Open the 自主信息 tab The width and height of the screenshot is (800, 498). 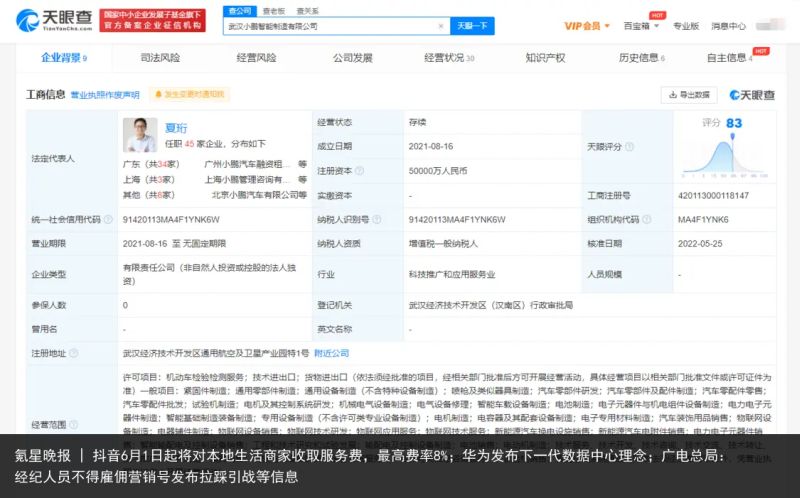pyautogui.click(x=730, y=58)
